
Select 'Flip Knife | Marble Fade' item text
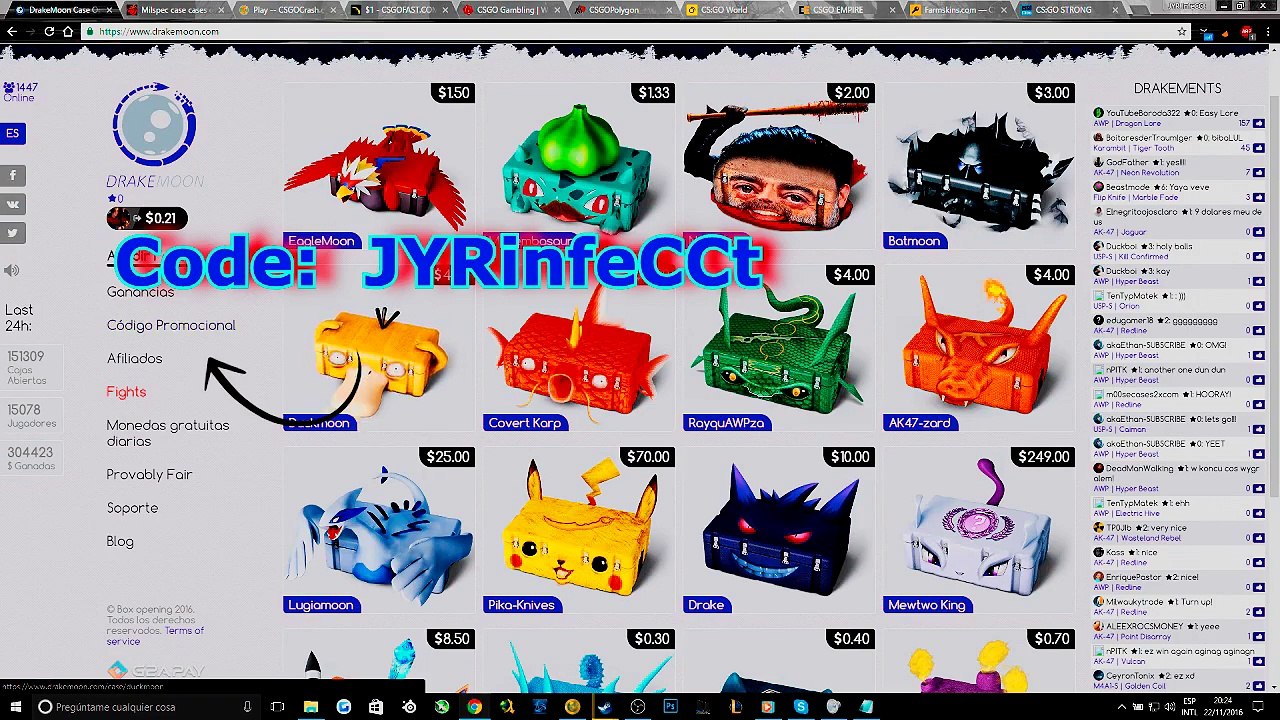pyautogui.click(x=1135, y=198)
